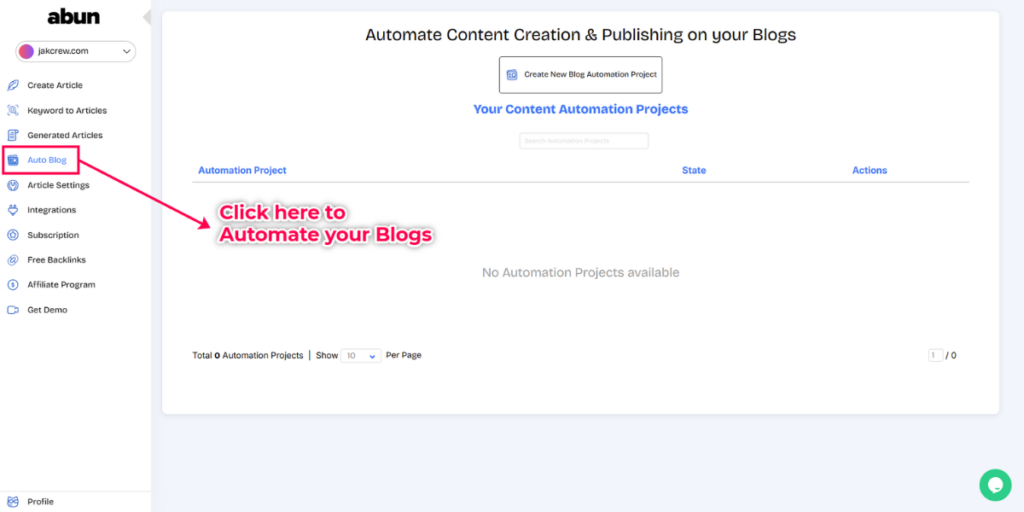Open the green chat support bubble
This screenshot has width=1024, height=512.
[995, 485]
